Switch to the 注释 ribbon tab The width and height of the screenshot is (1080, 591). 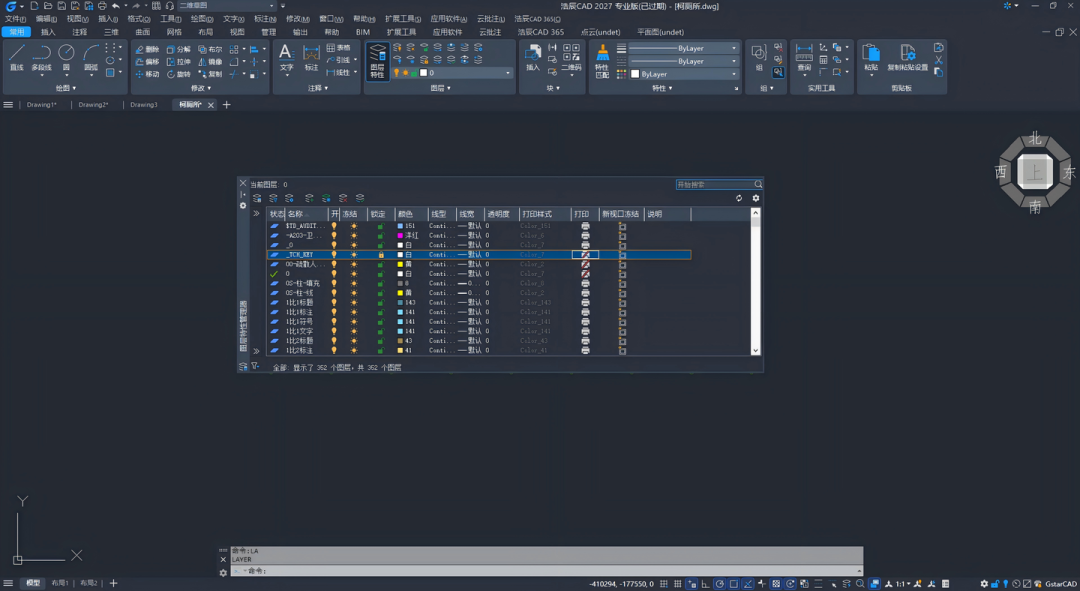click(80, 32)
